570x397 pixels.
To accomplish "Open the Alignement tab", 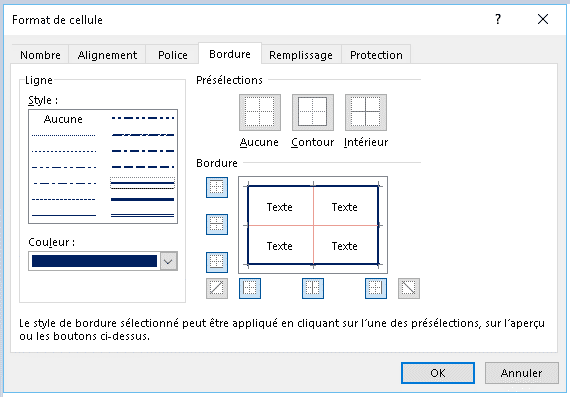I will pos(107,55).
